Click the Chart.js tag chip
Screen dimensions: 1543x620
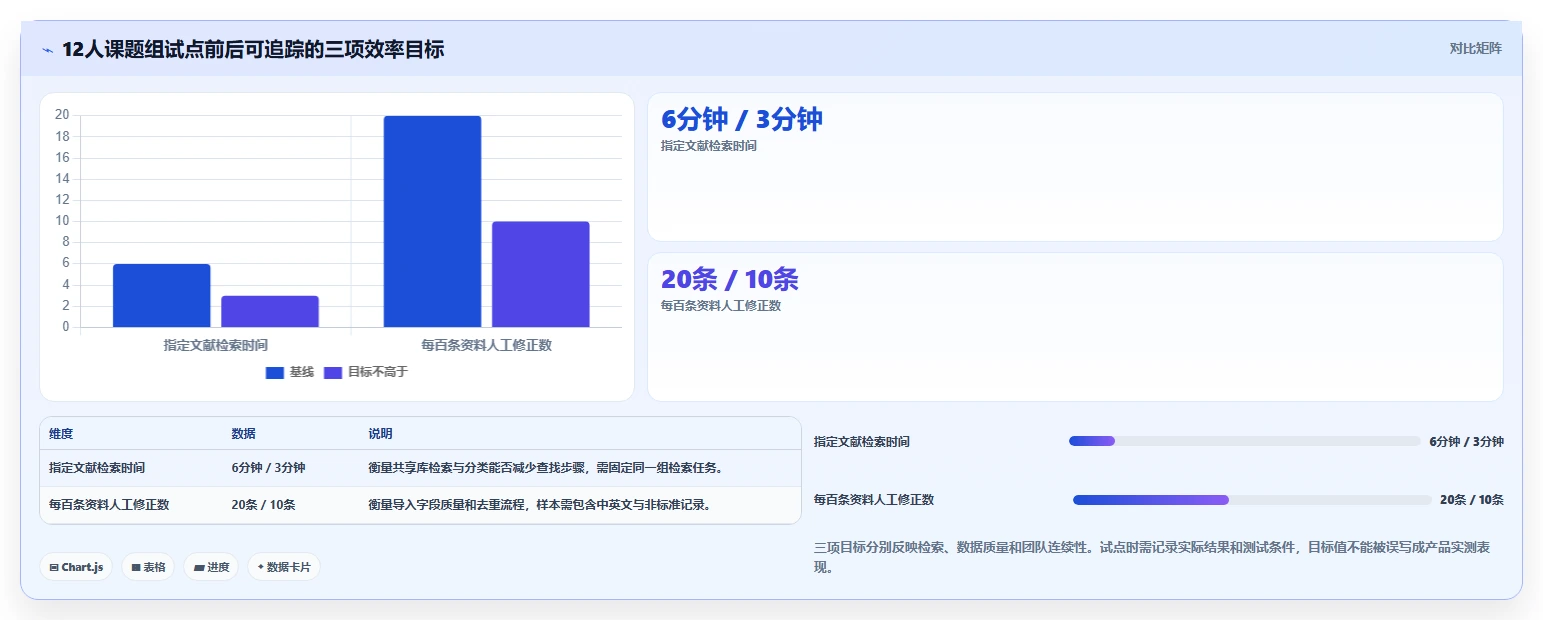(x=76, y=567)
